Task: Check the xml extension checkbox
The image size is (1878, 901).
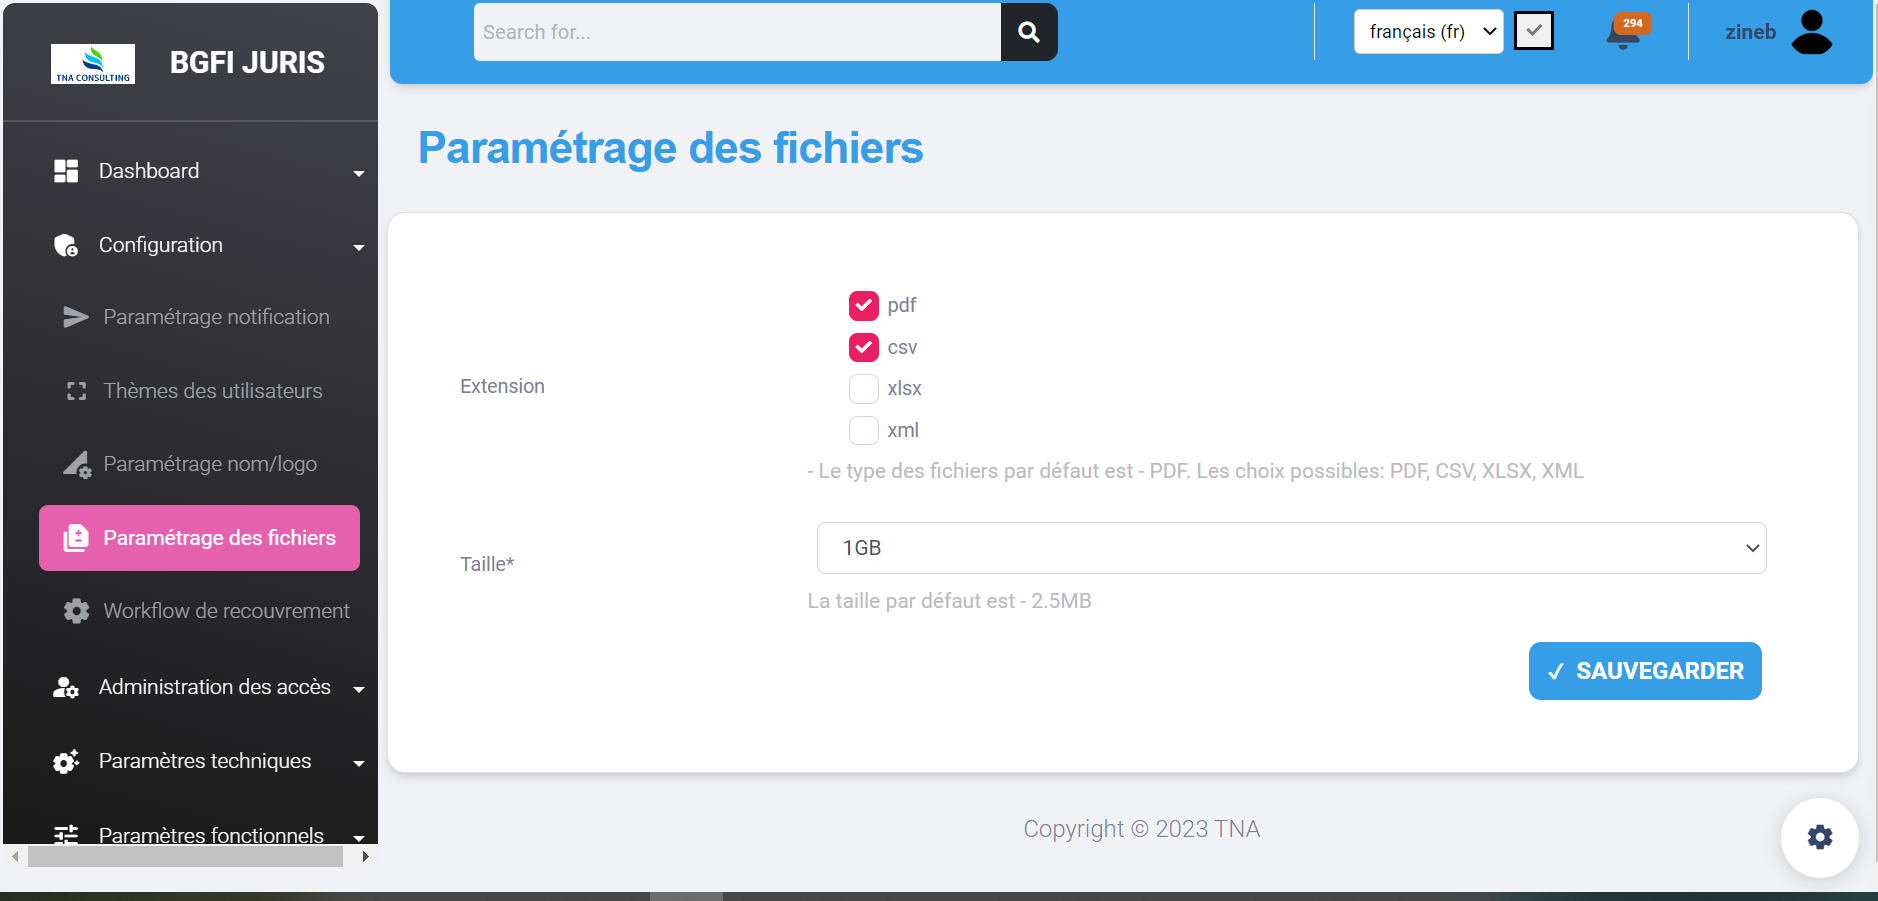Action: coord(863,430)
